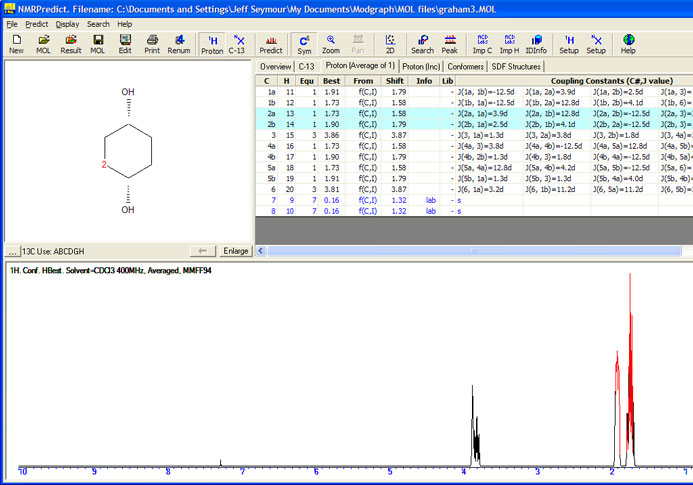693x485 pixels.
Task: Toggle the C-13 spectrum mode button
Action: point(238,43)
